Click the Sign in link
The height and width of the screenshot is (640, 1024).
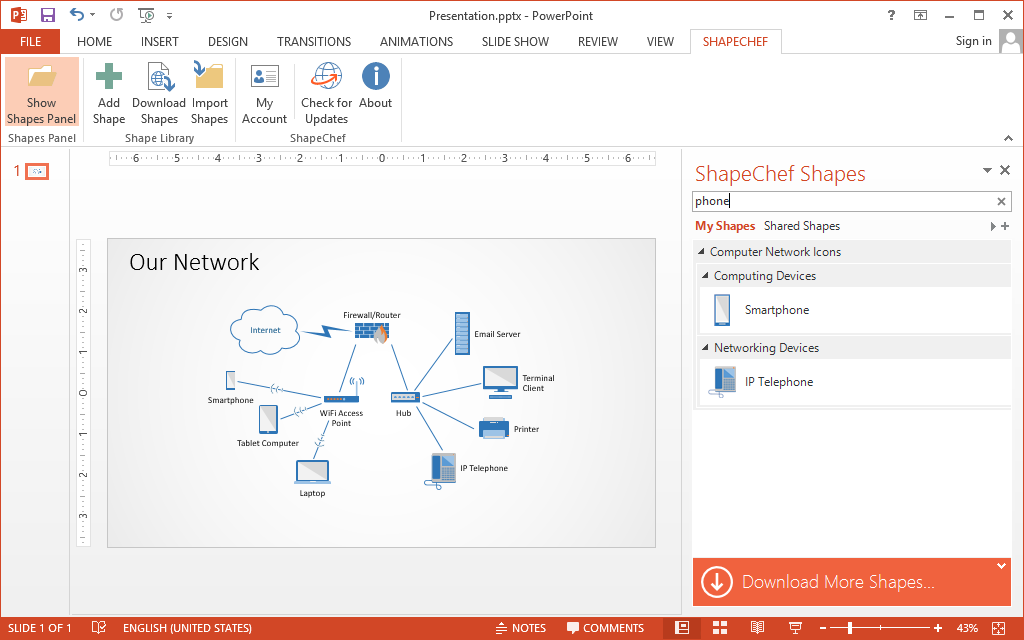point(973,41)
